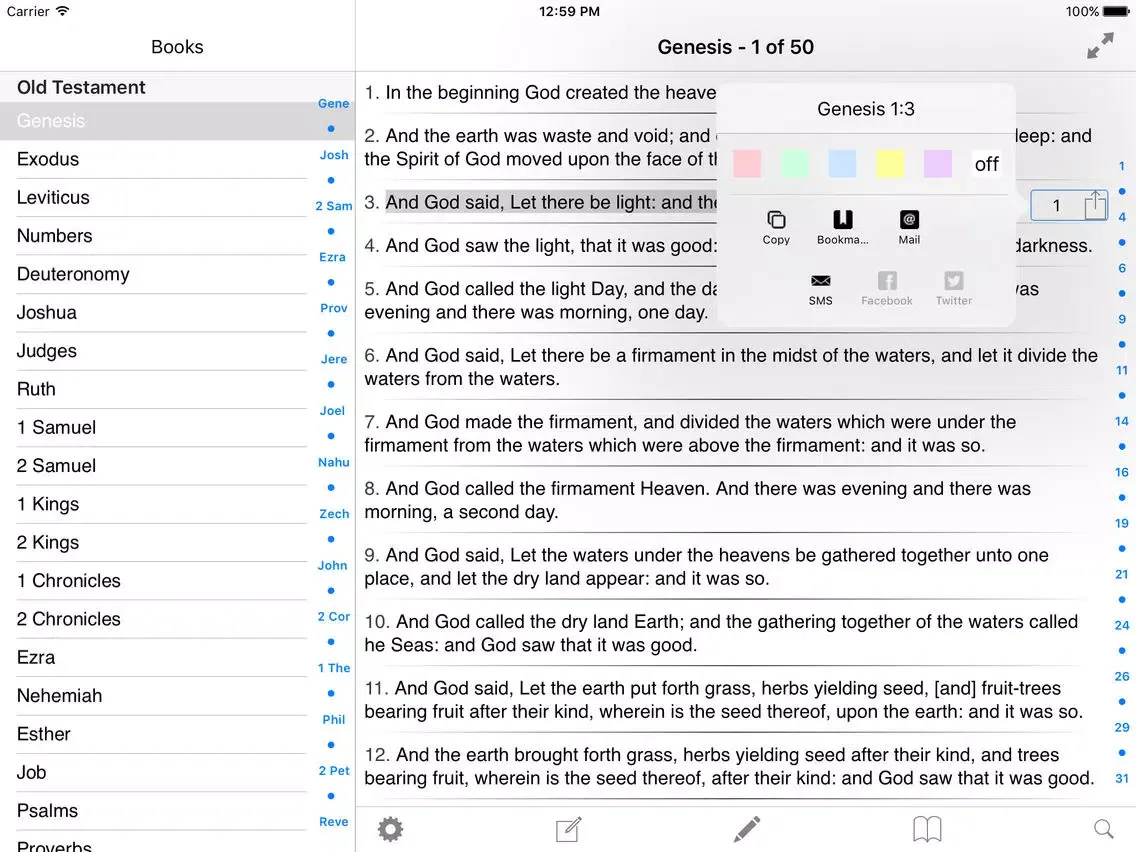
Task: Jump to 2 Cor in the book index
Action: pyautogui.click(x=333, y=617)
